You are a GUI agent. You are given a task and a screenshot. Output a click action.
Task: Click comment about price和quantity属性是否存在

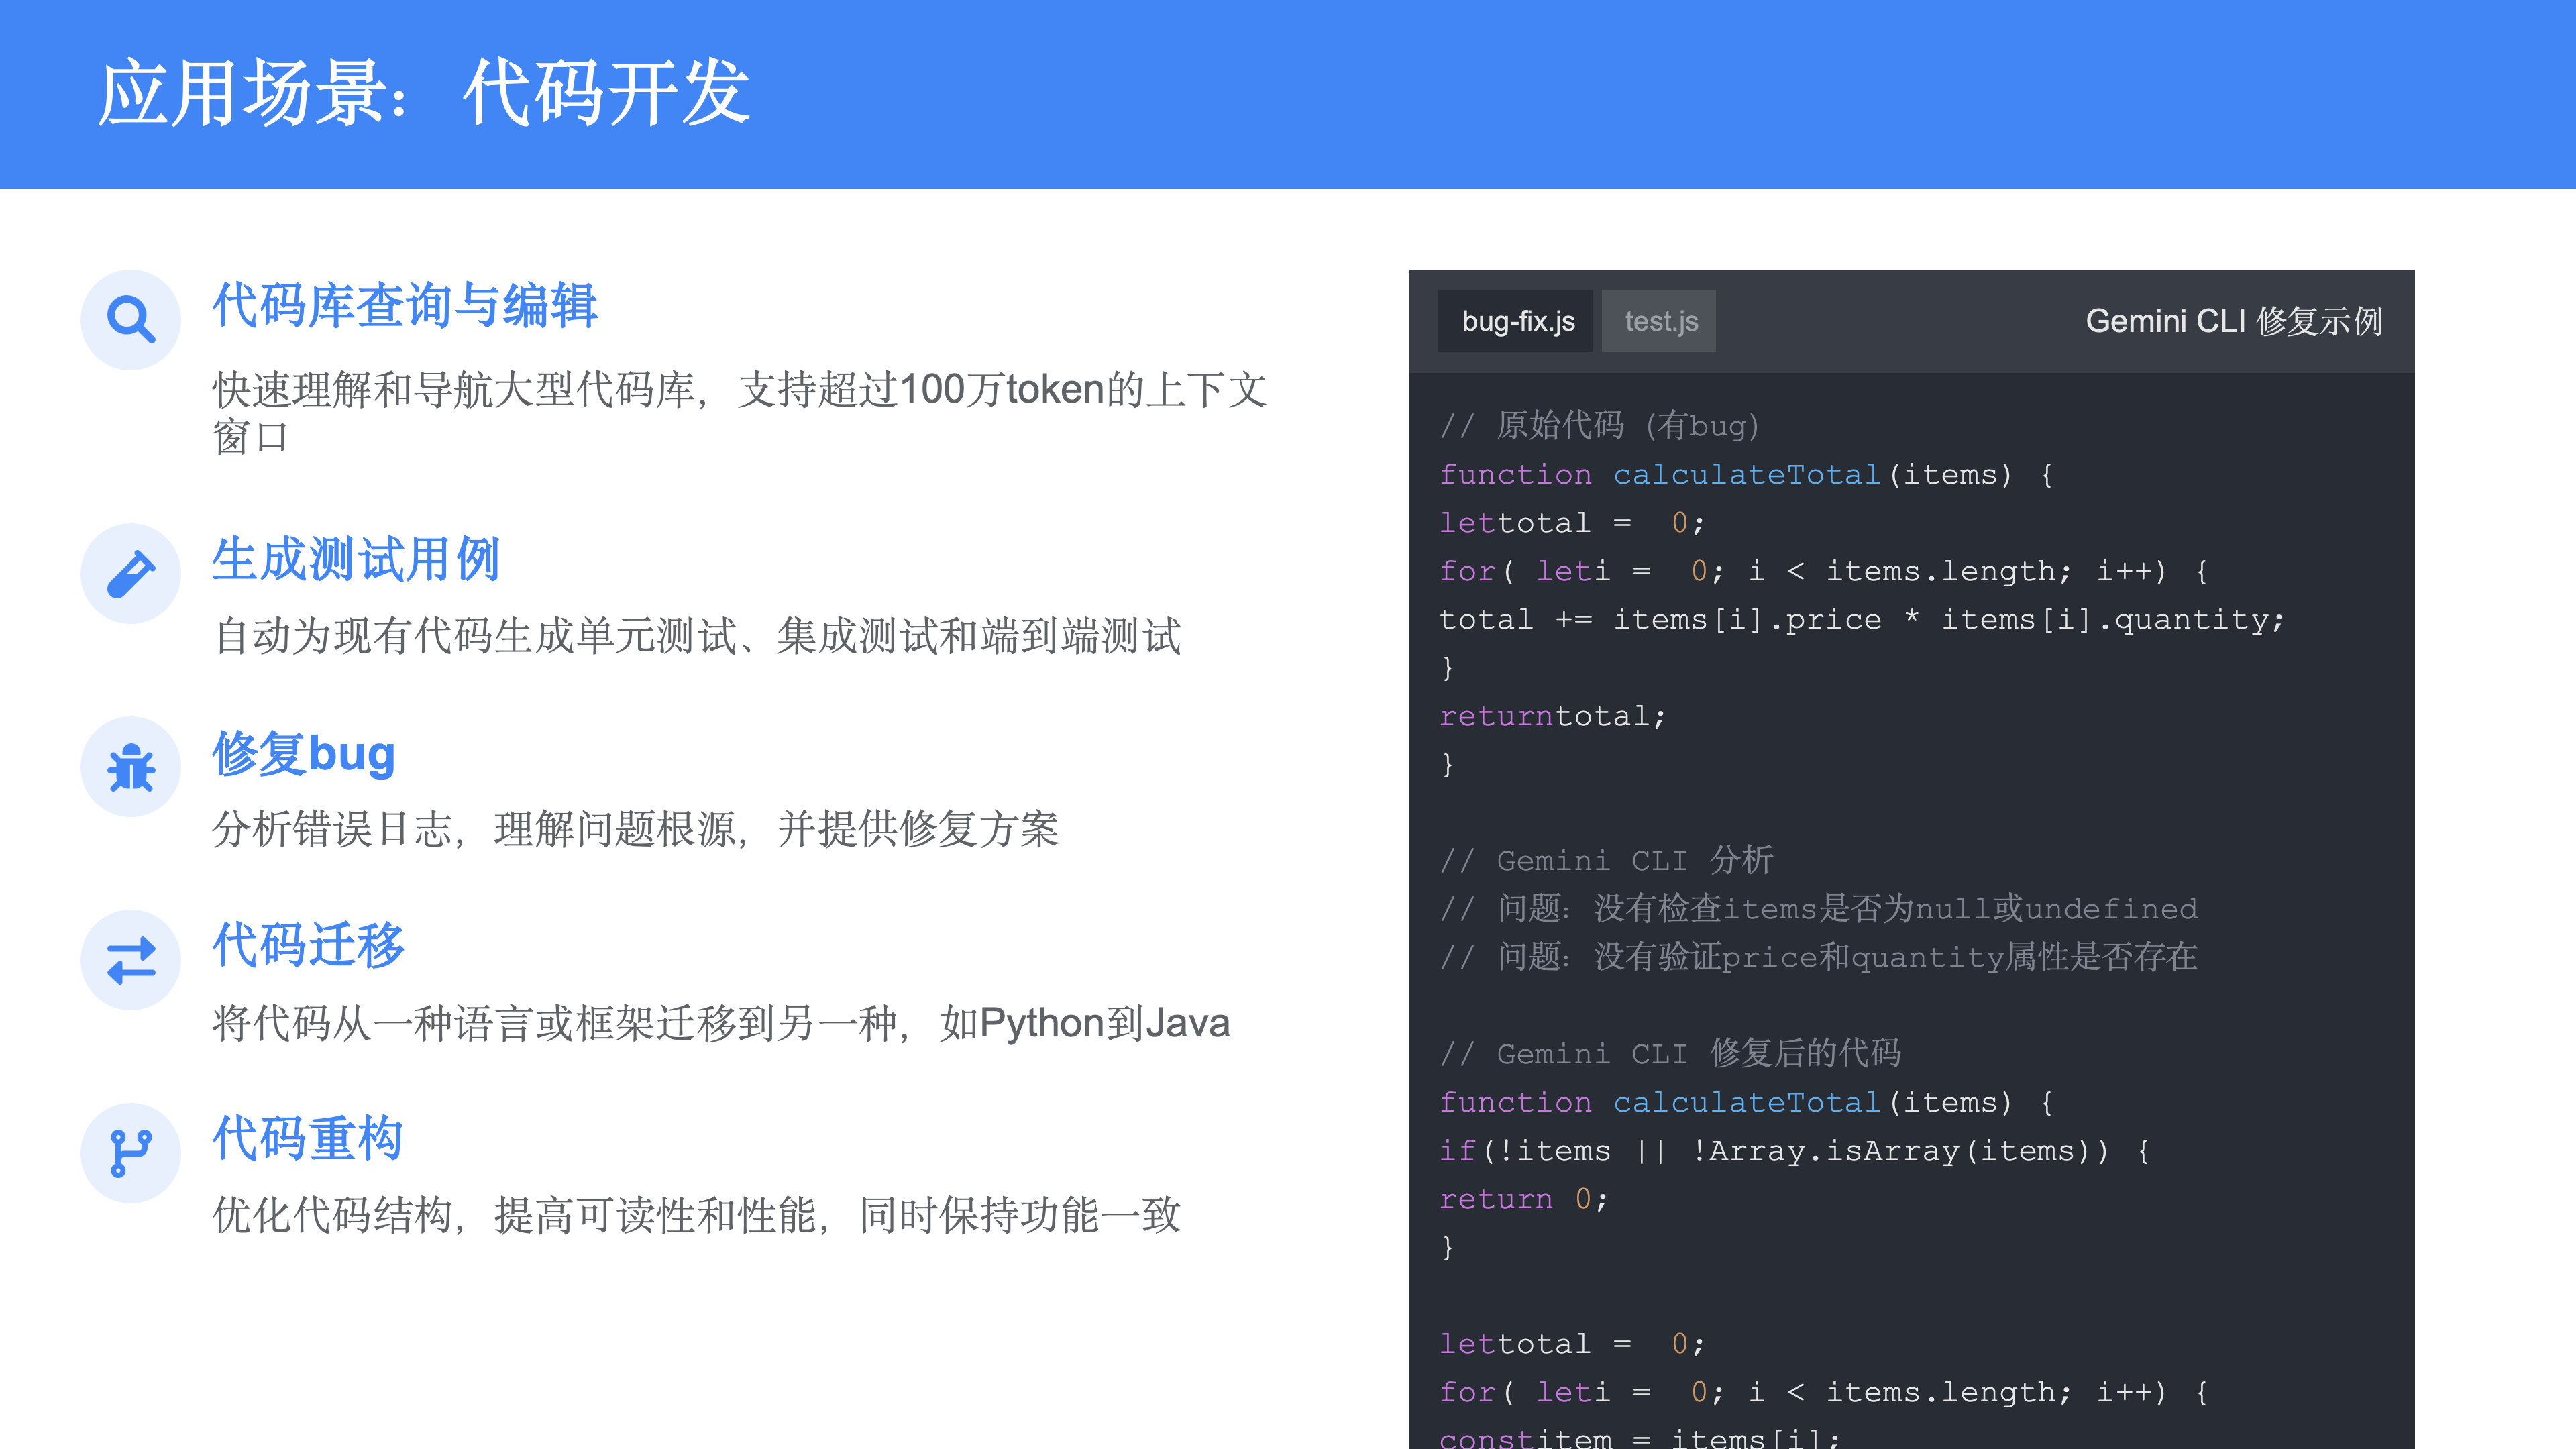1818,957
